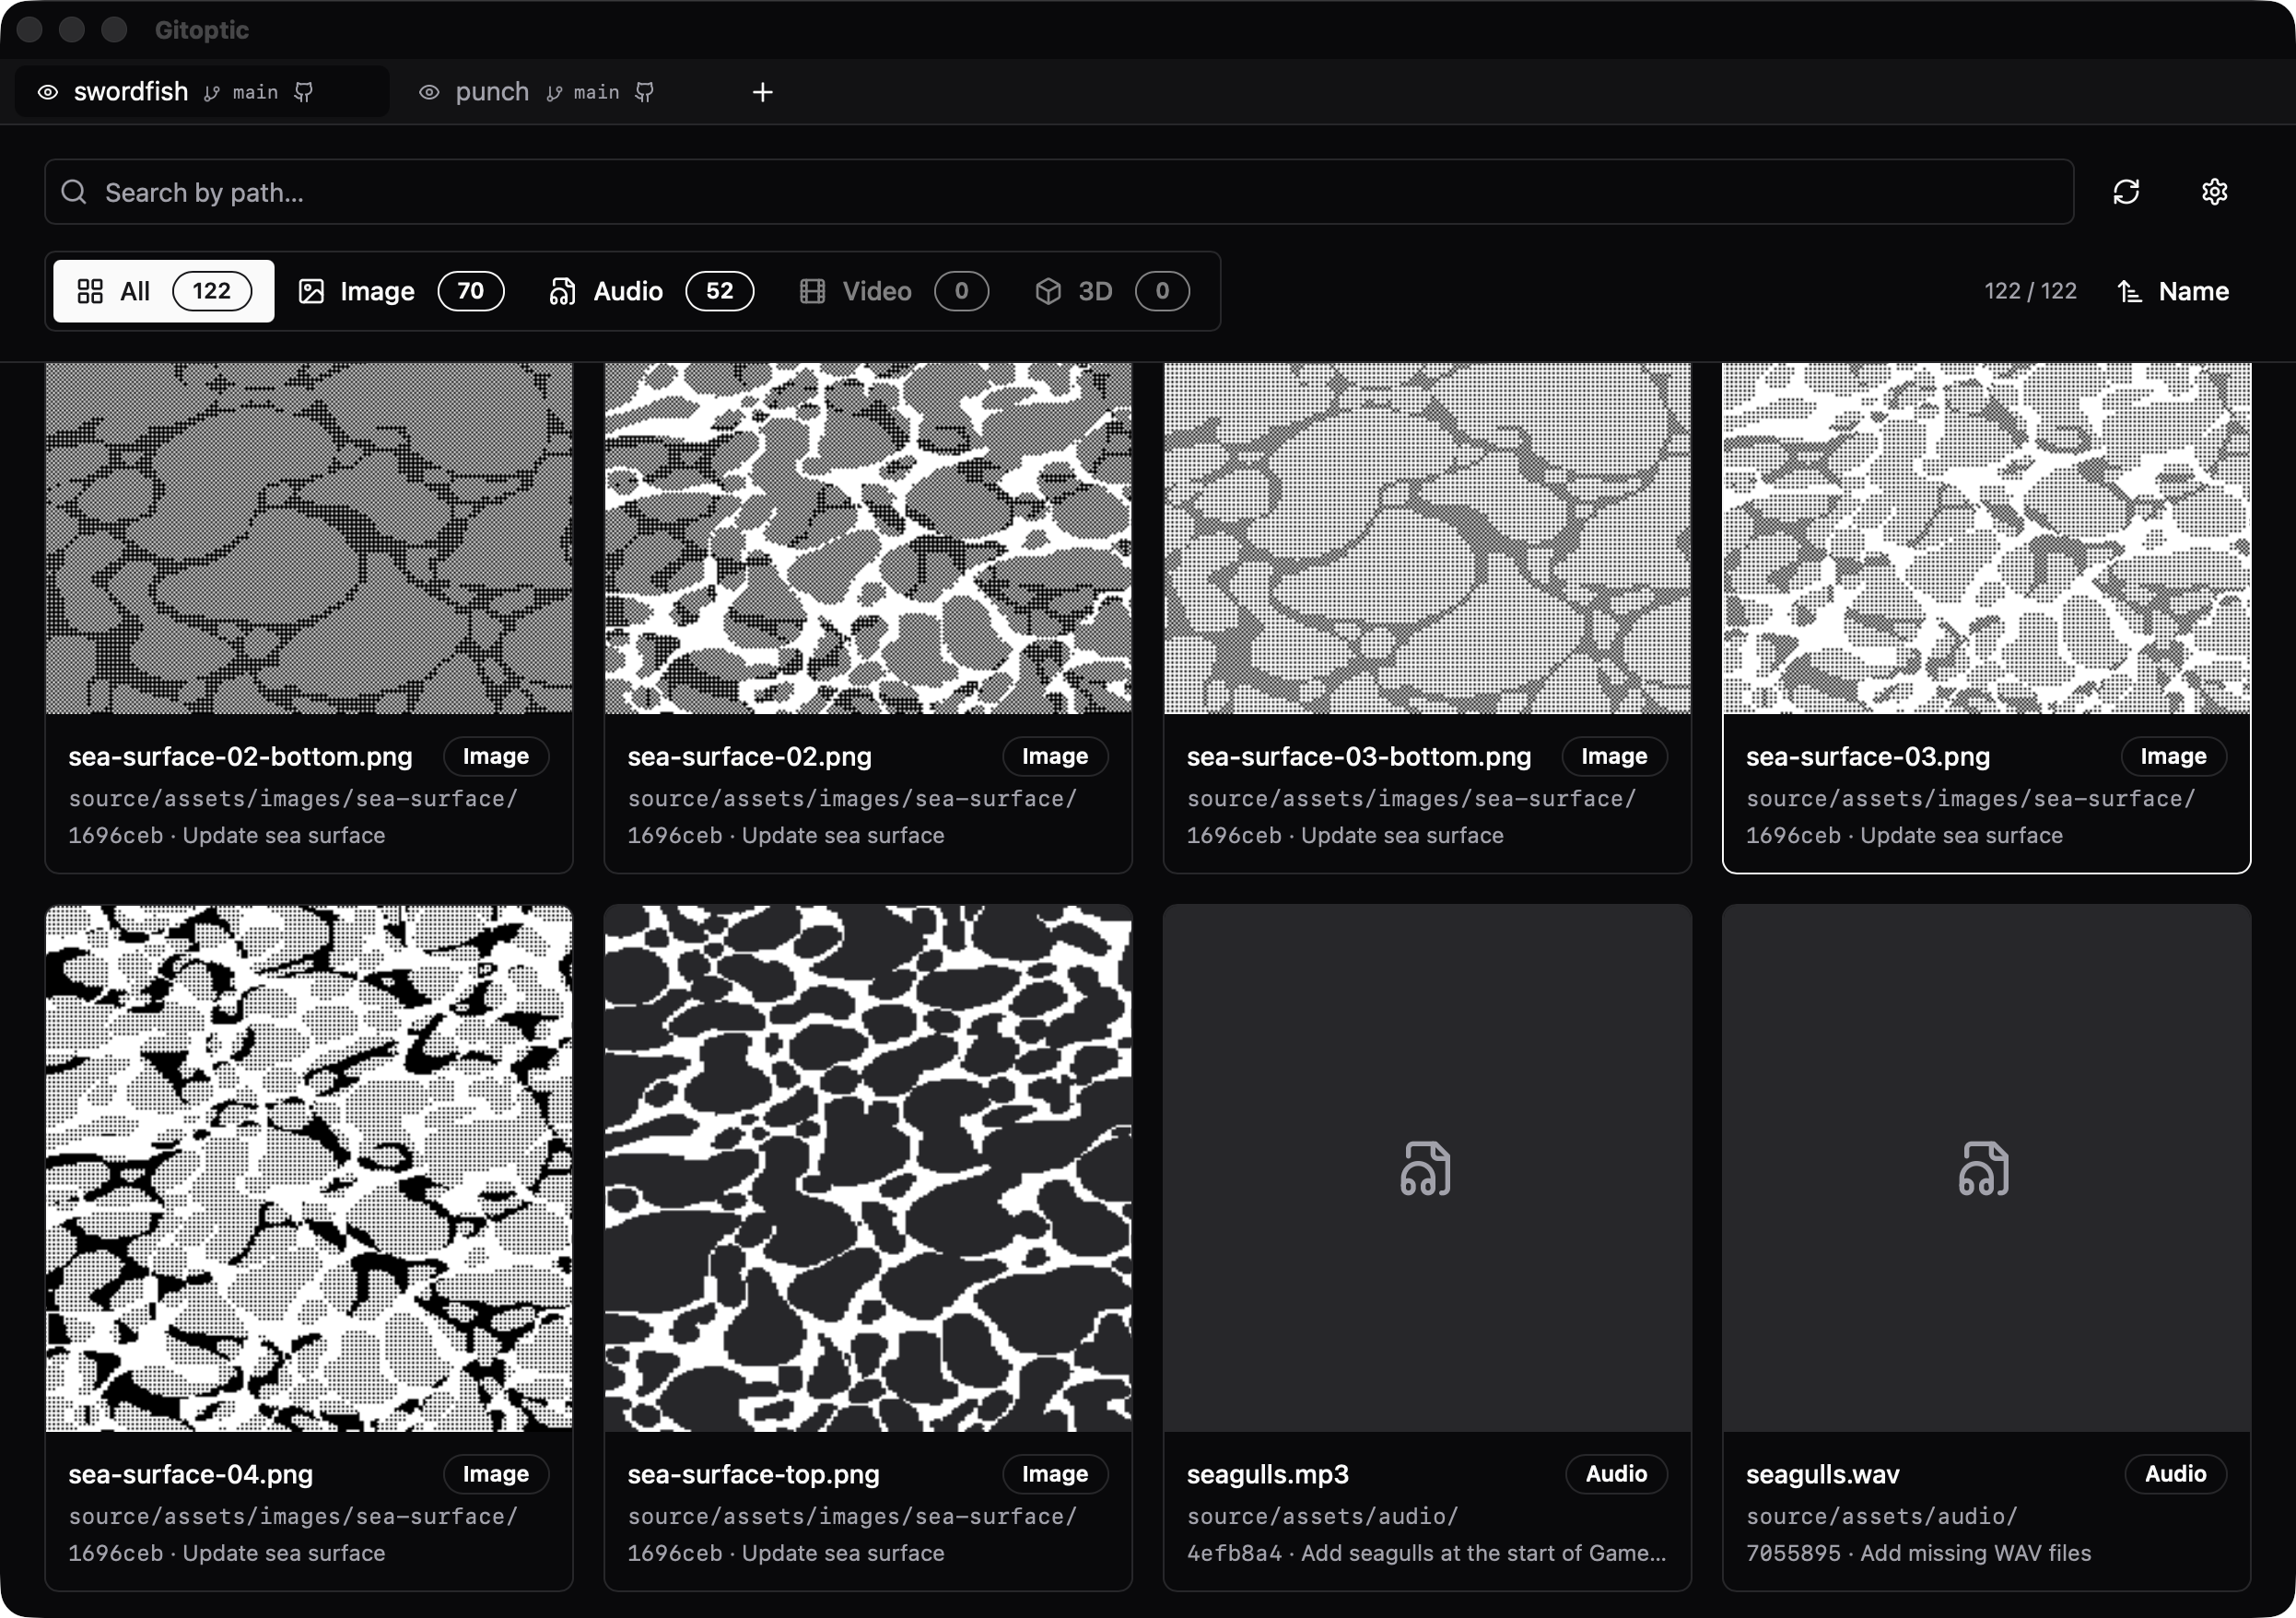Filter assets by 3D type
The image size is (2296, 1618).
pyautogui.click(x=1112, y=291)
